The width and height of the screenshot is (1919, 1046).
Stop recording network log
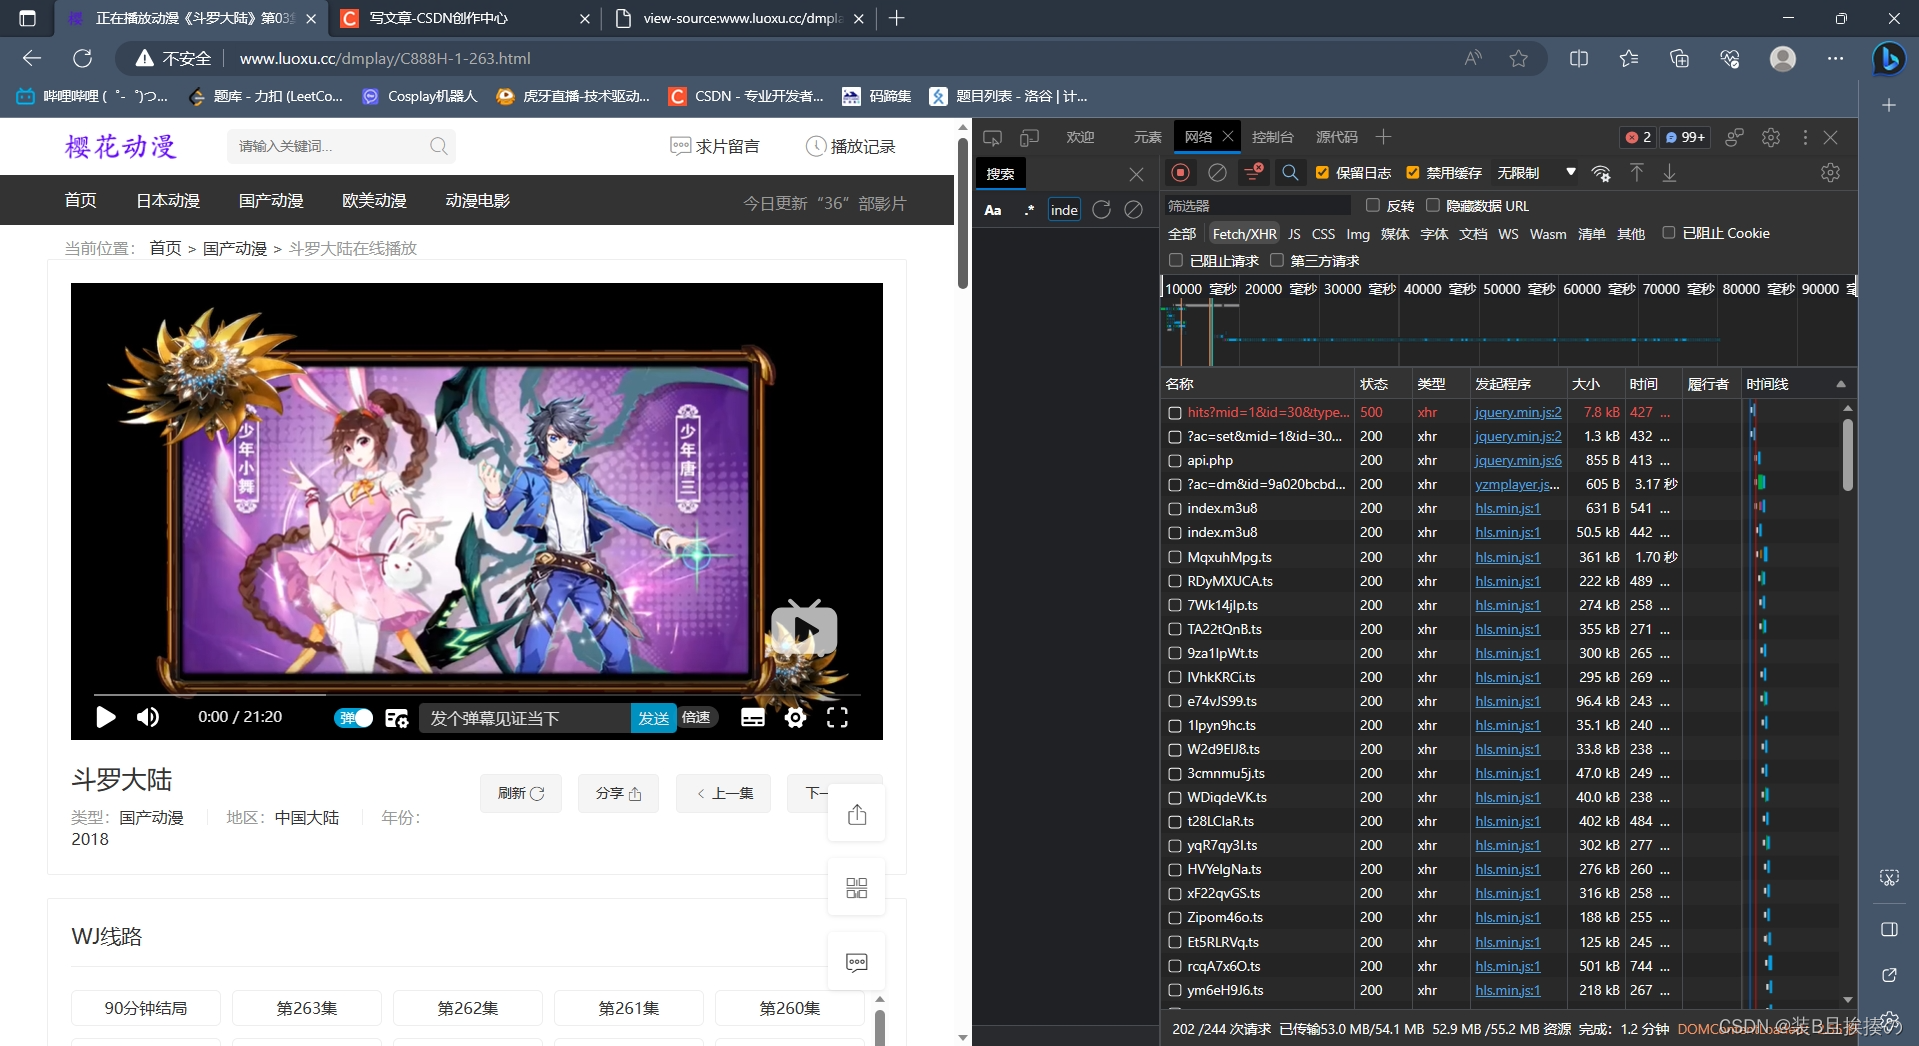[1181, 173]
